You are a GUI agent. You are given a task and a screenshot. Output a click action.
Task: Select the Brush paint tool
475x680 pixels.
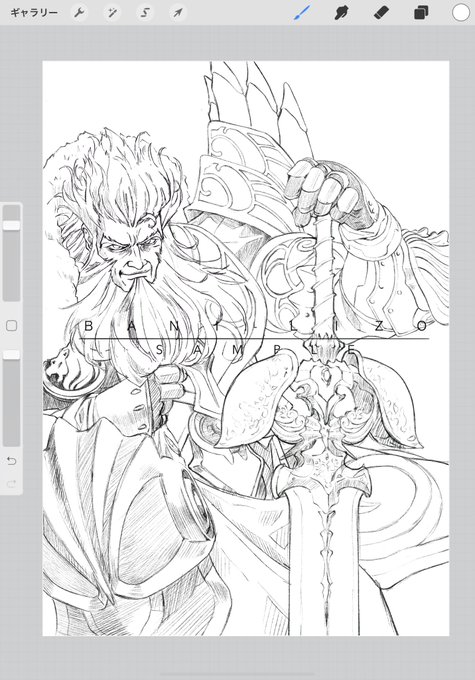(302, 13)
